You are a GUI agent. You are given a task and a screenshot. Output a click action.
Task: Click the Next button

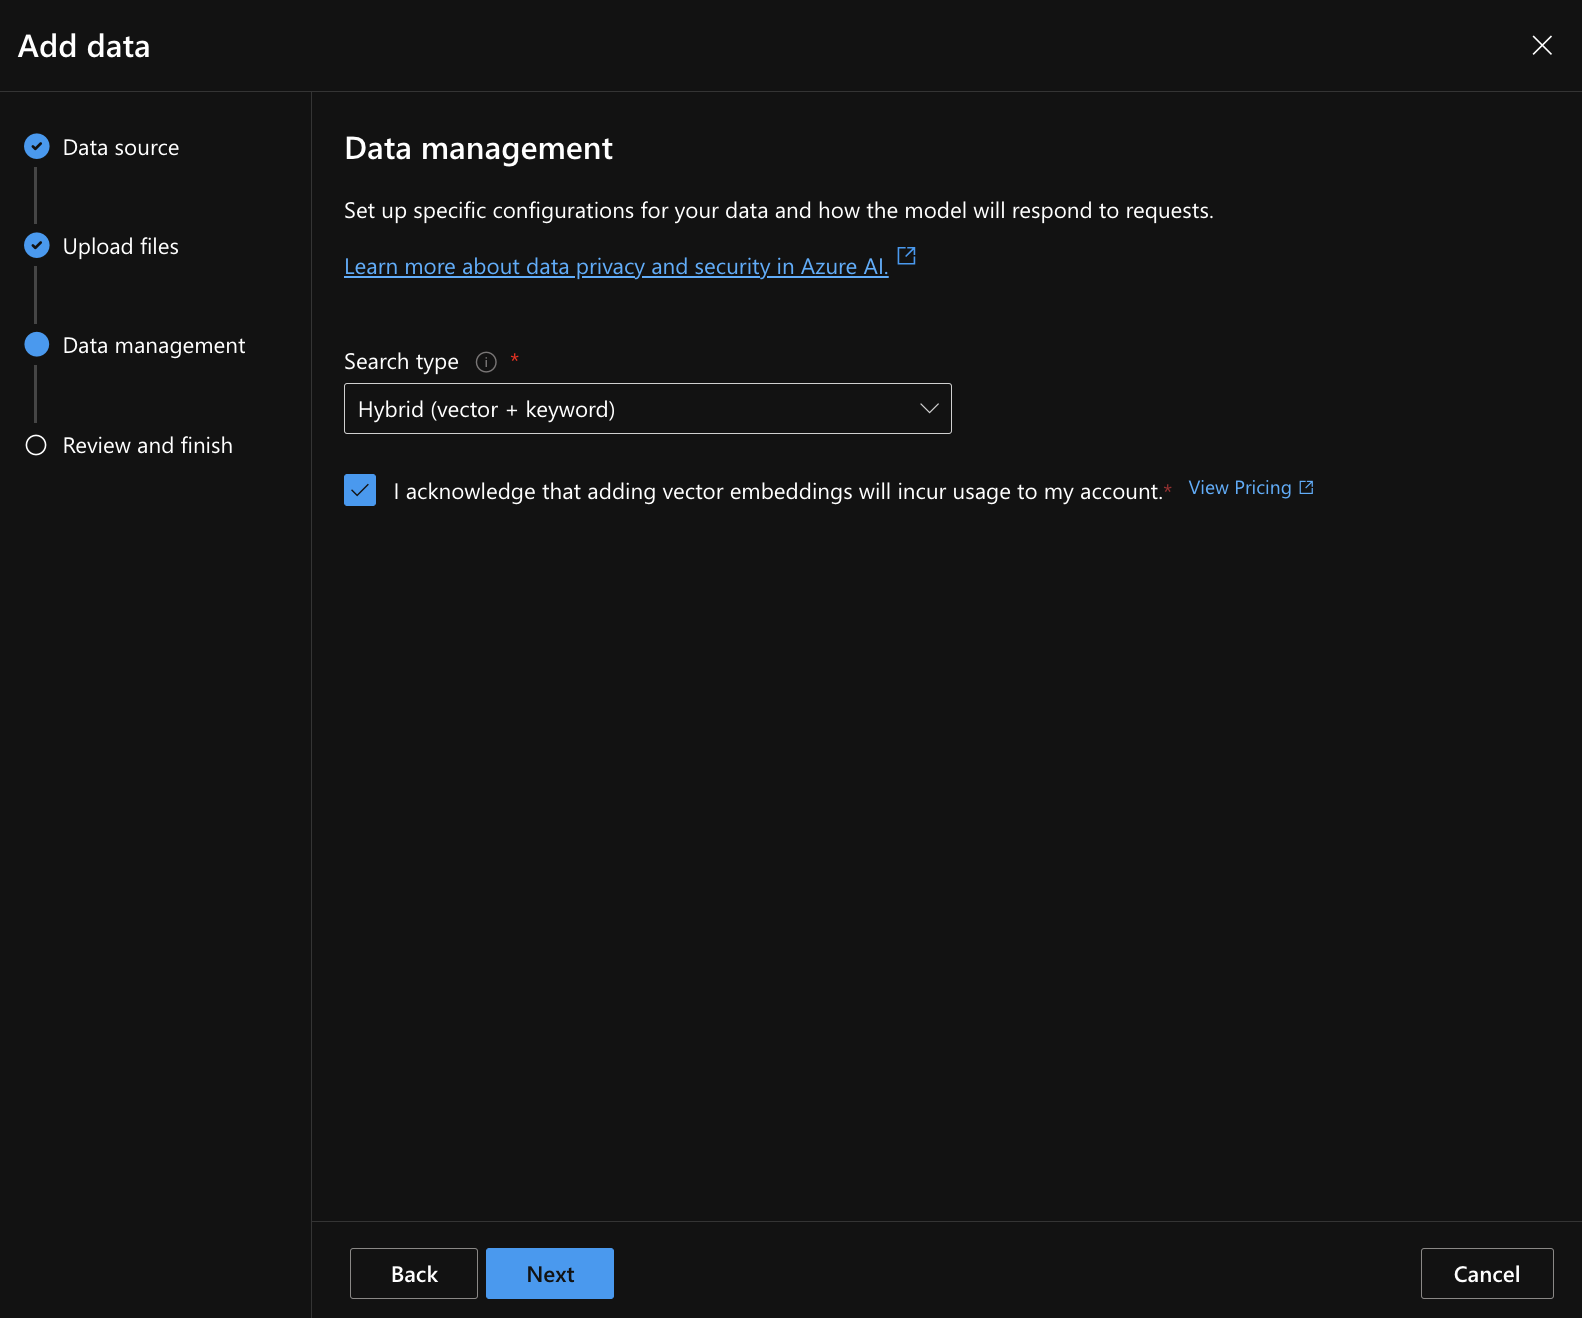point(550,1273)
